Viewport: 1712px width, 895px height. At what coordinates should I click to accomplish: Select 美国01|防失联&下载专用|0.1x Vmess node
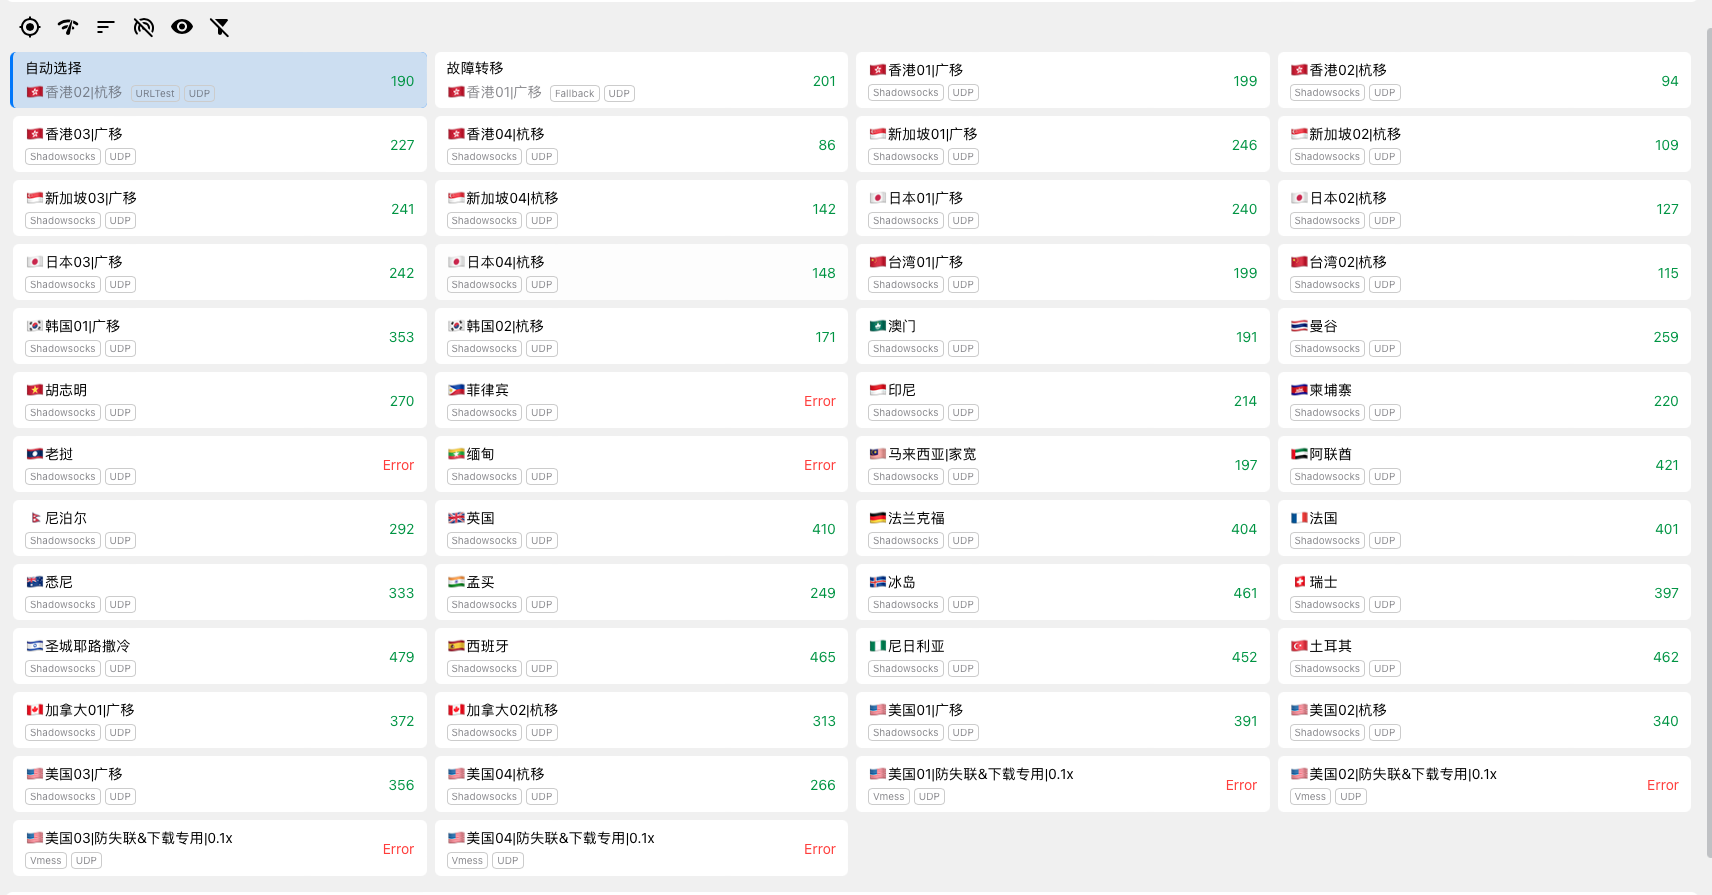click(1062, 784)
